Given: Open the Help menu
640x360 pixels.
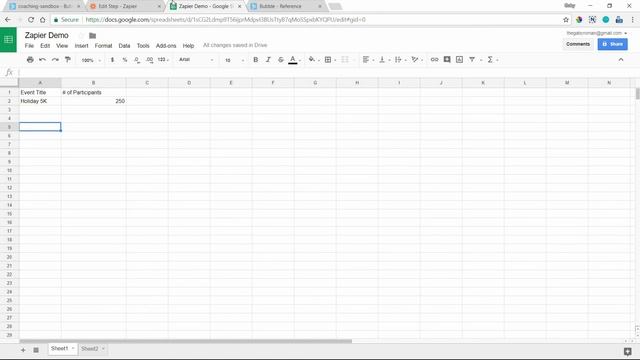Looking at the screenshot, I should (188, 46).
